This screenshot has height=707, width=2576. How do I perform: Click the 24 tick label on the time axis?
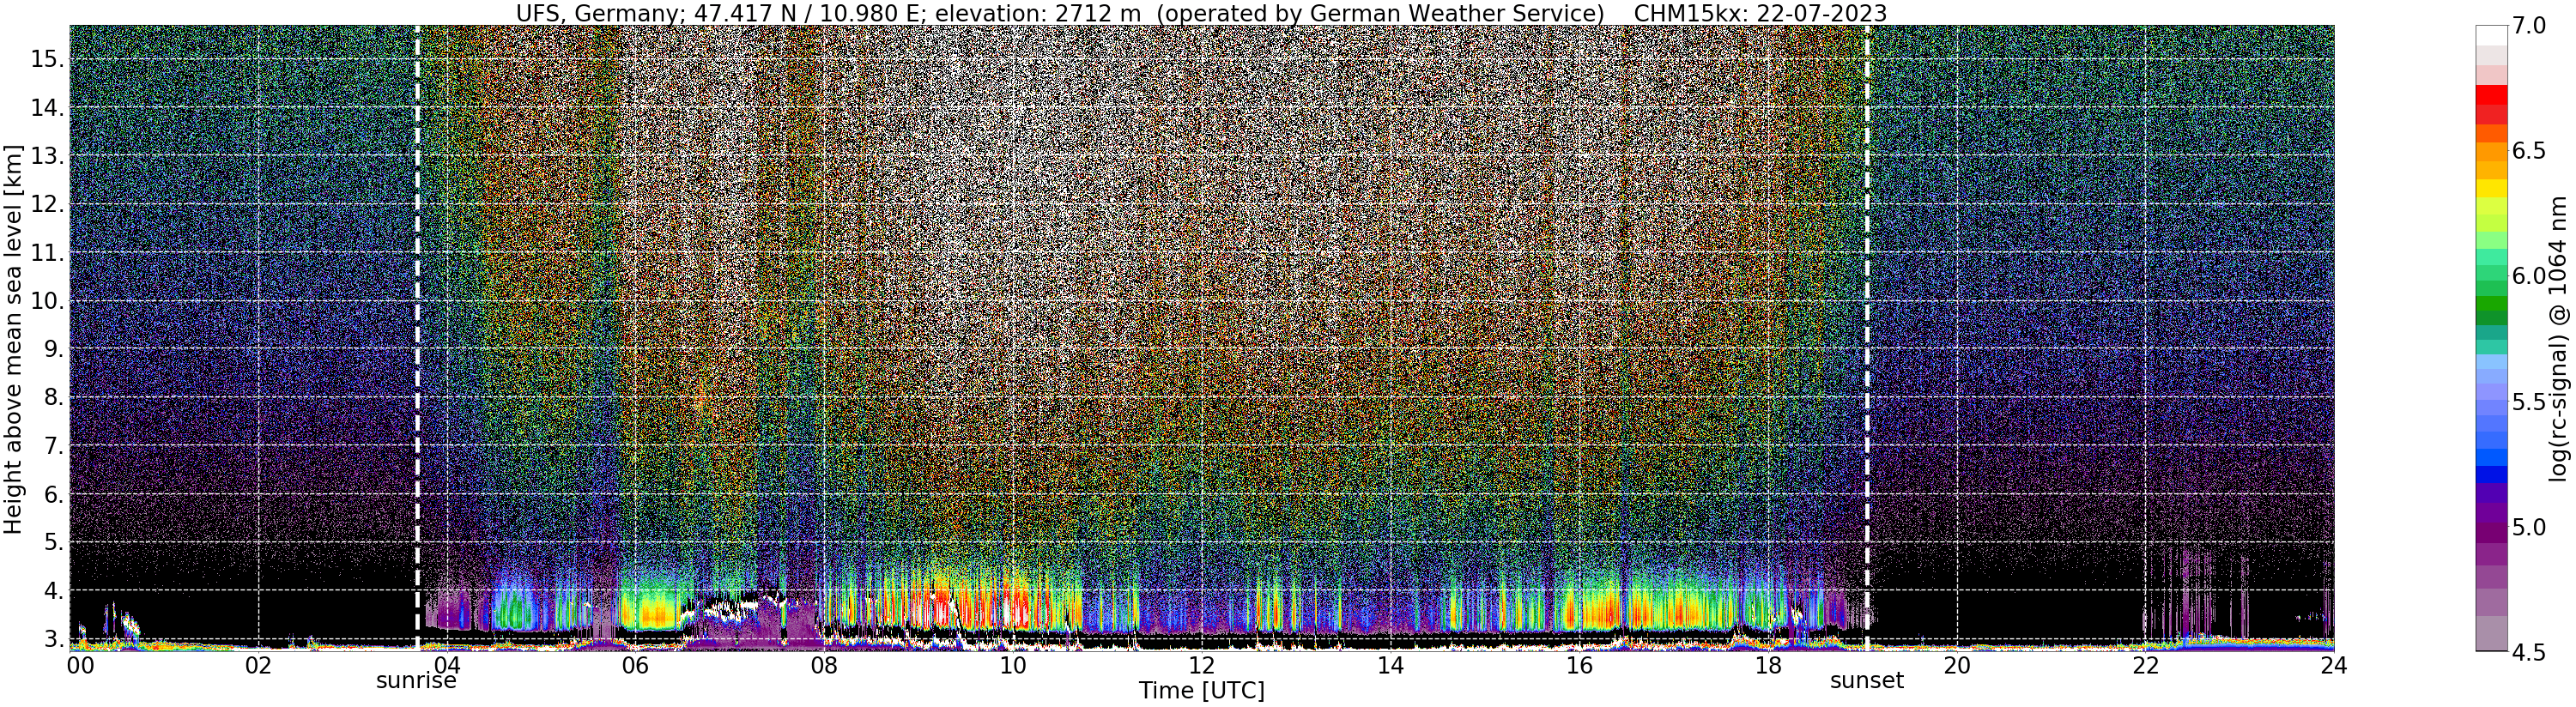pos(2333,665)
